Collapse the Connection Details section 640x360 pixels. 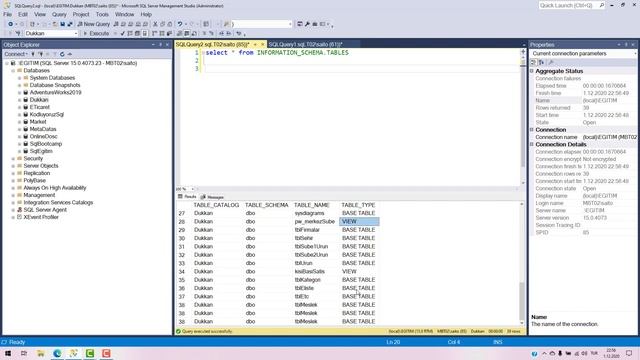[x=532, y=144]
